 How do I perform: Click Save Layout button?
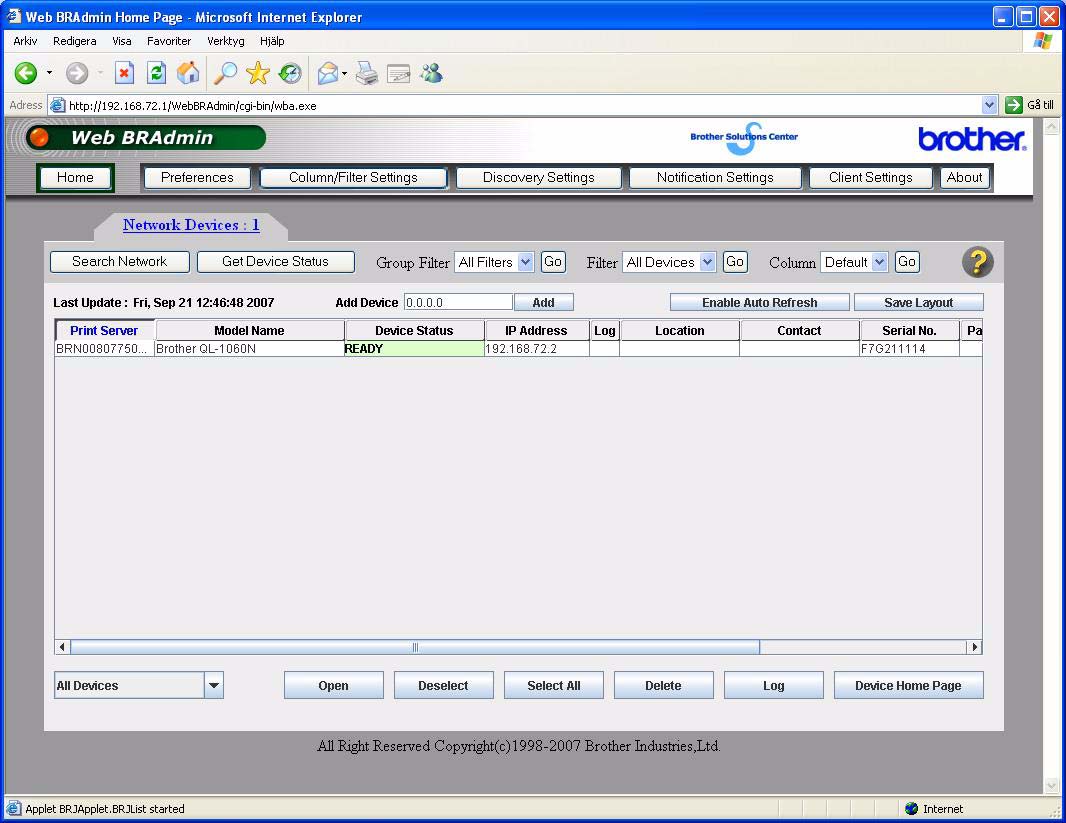[918, 302]
